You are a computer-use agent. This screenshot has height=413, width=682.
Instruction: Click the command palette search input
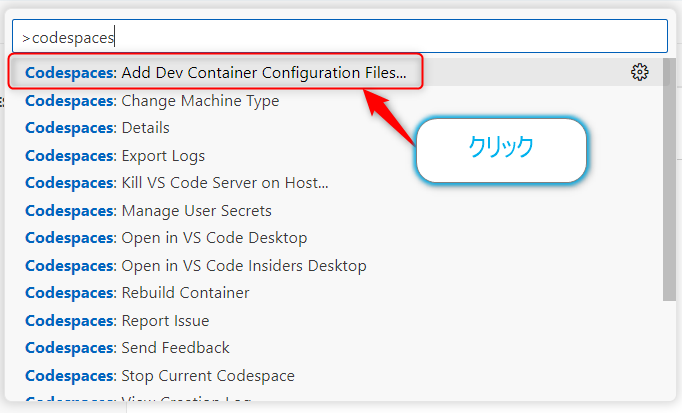[x=340, y=37]
